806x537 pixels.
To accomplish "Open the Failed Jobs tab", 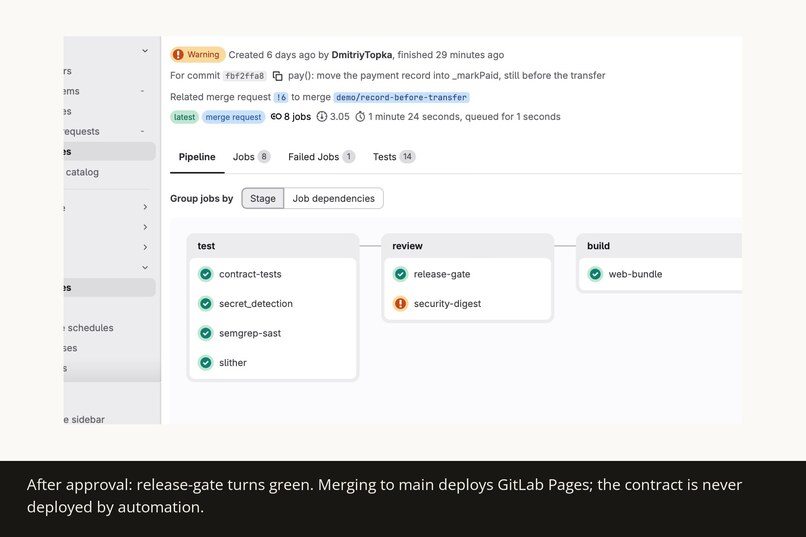I will pos(321,157).
